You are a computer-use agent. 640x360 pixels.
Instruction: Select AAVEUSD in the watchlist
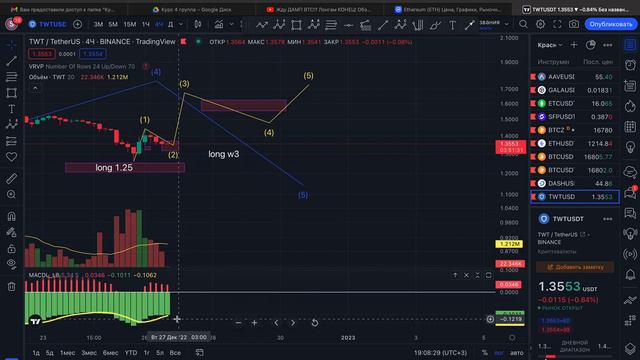pos(575,77)
